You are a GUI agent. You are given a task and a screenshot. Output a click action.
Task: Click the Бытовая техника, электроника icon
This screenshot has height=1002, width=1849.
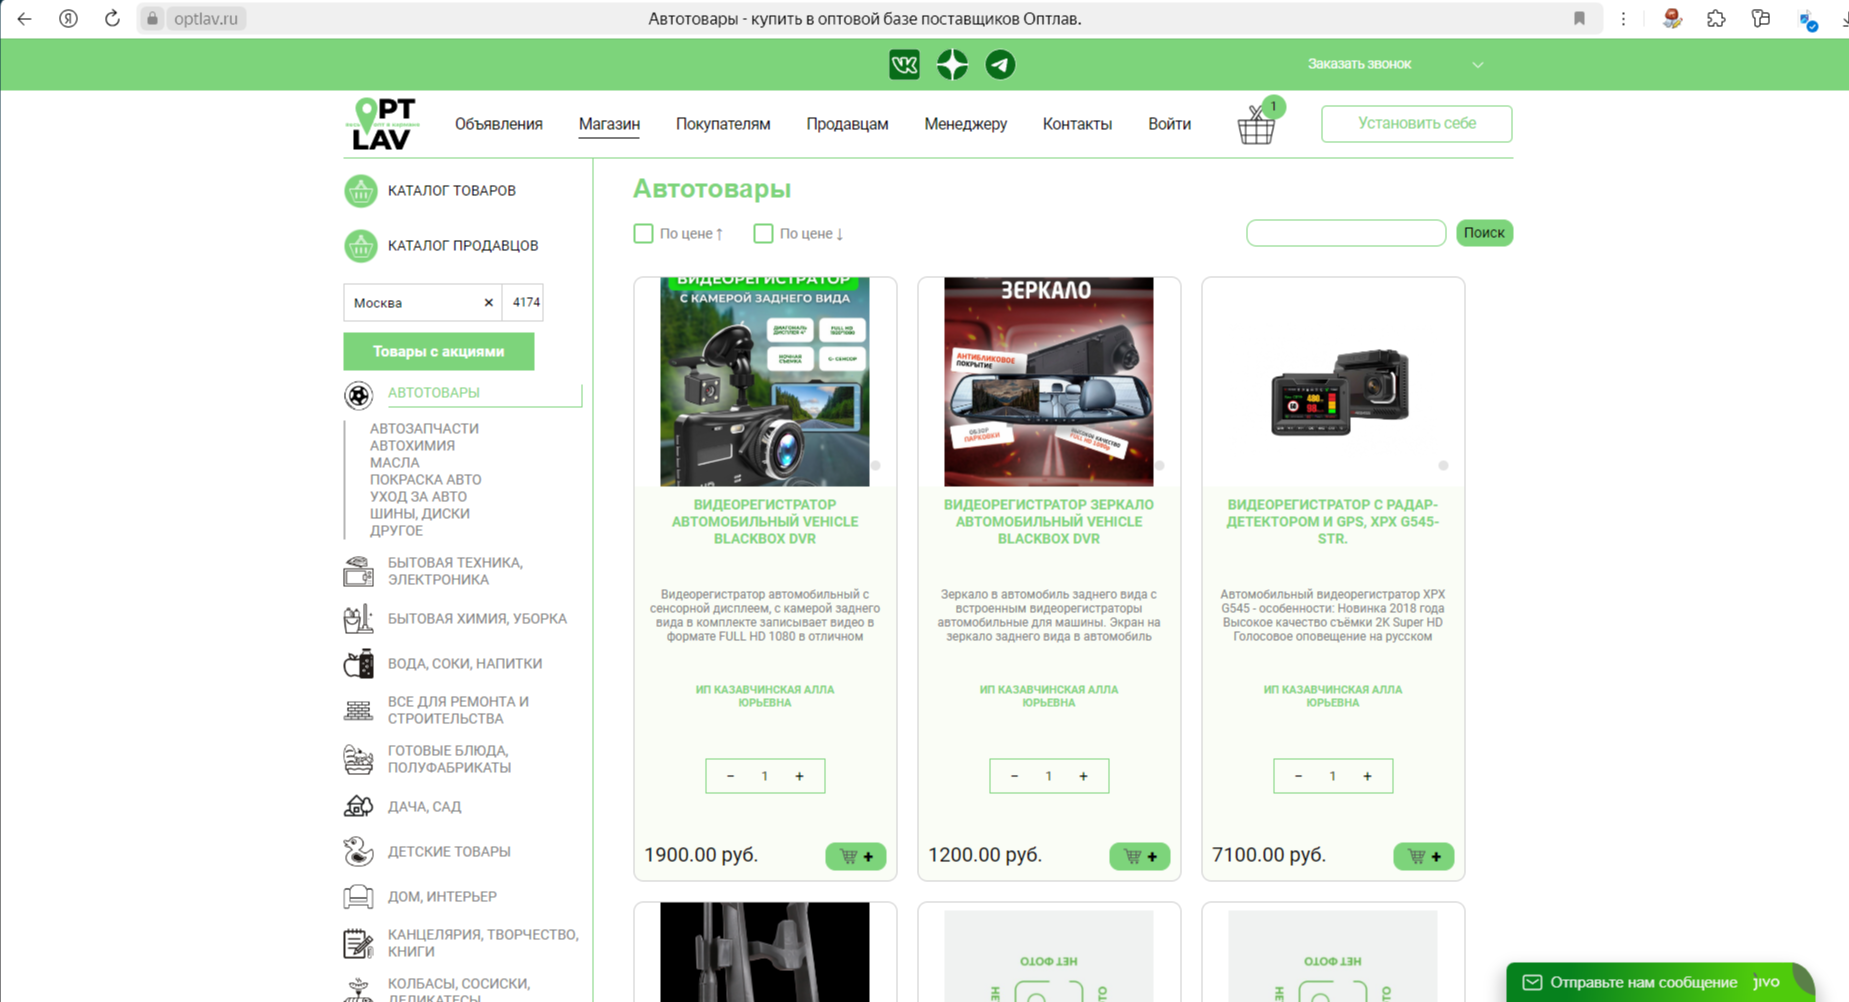pos(358,571)
